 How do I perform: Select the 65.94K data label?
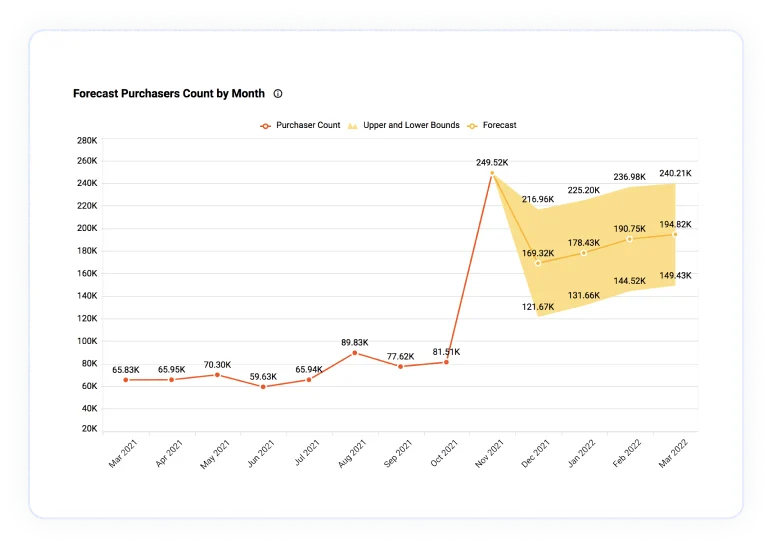309,370
